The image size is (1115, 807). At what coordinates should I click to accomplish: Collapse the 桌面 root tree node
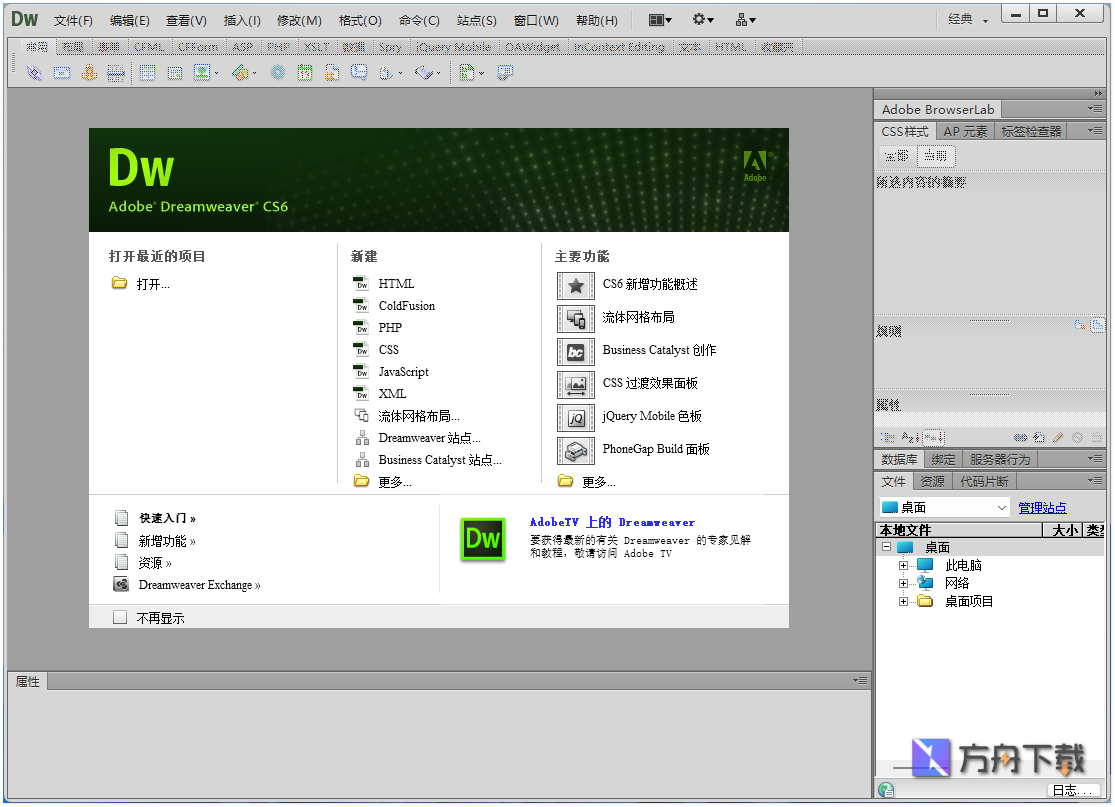pyautogui.click(x=886, y=547)
